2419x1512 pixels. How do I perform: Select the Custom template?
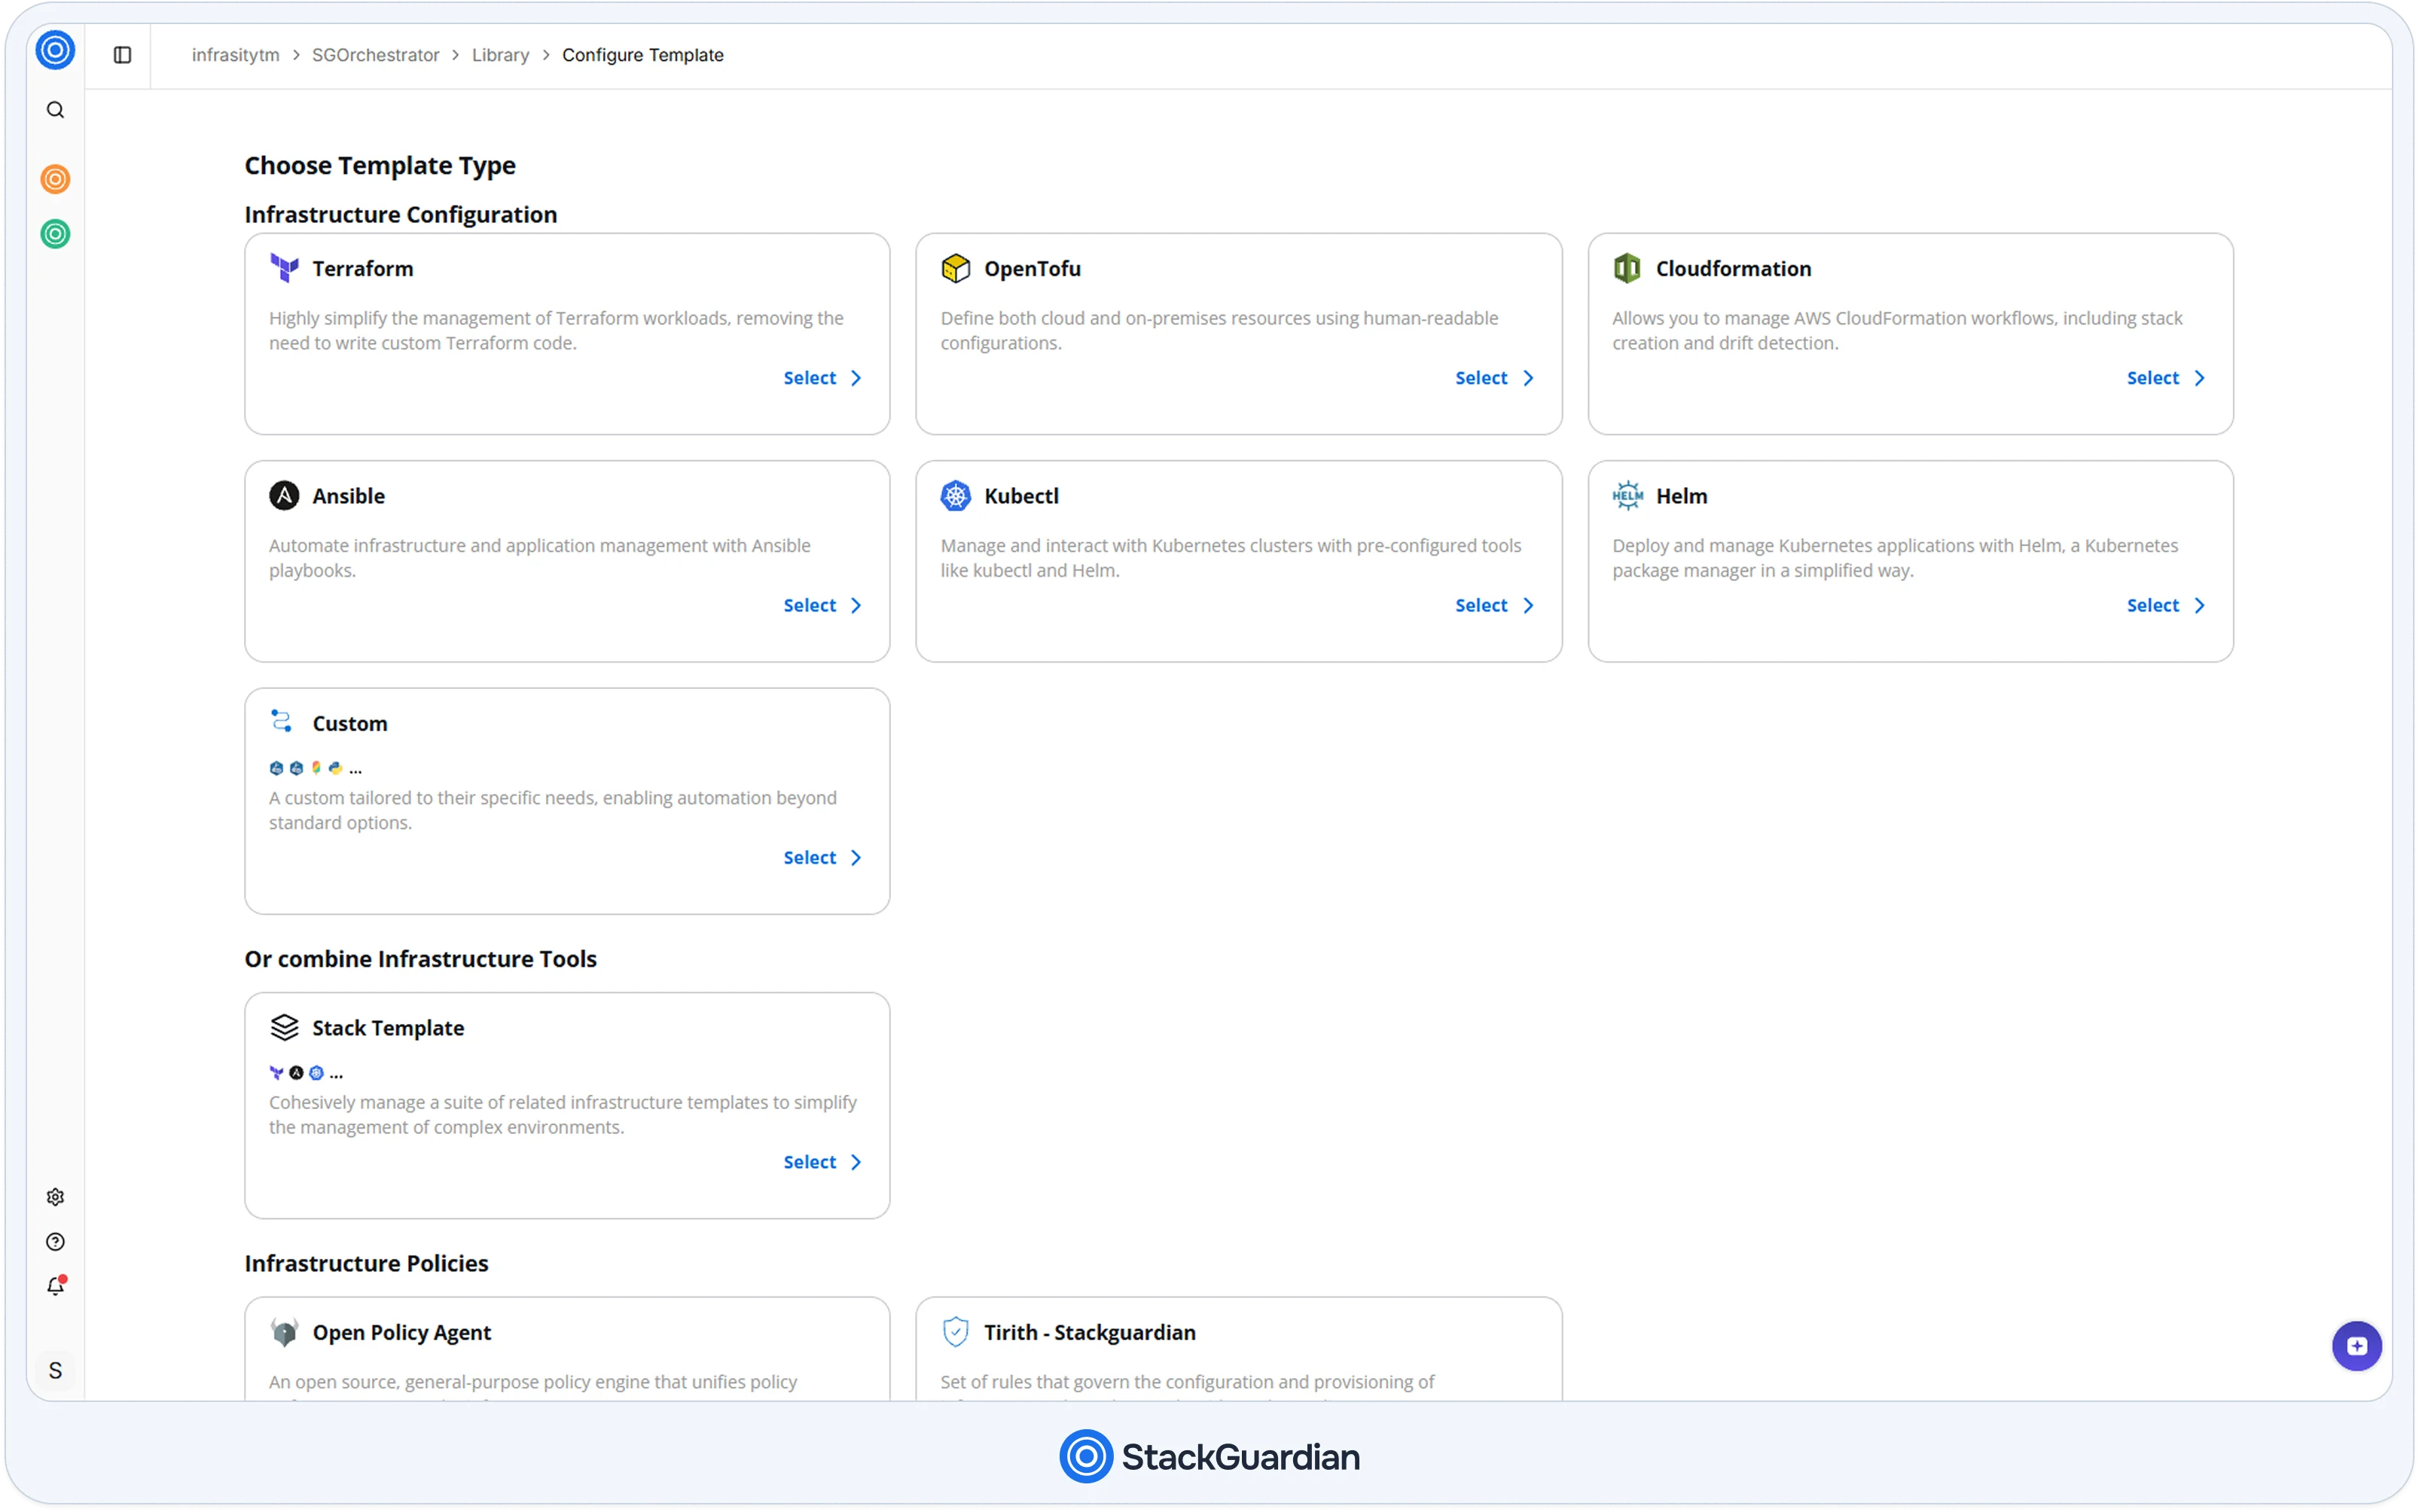[822, 858]
